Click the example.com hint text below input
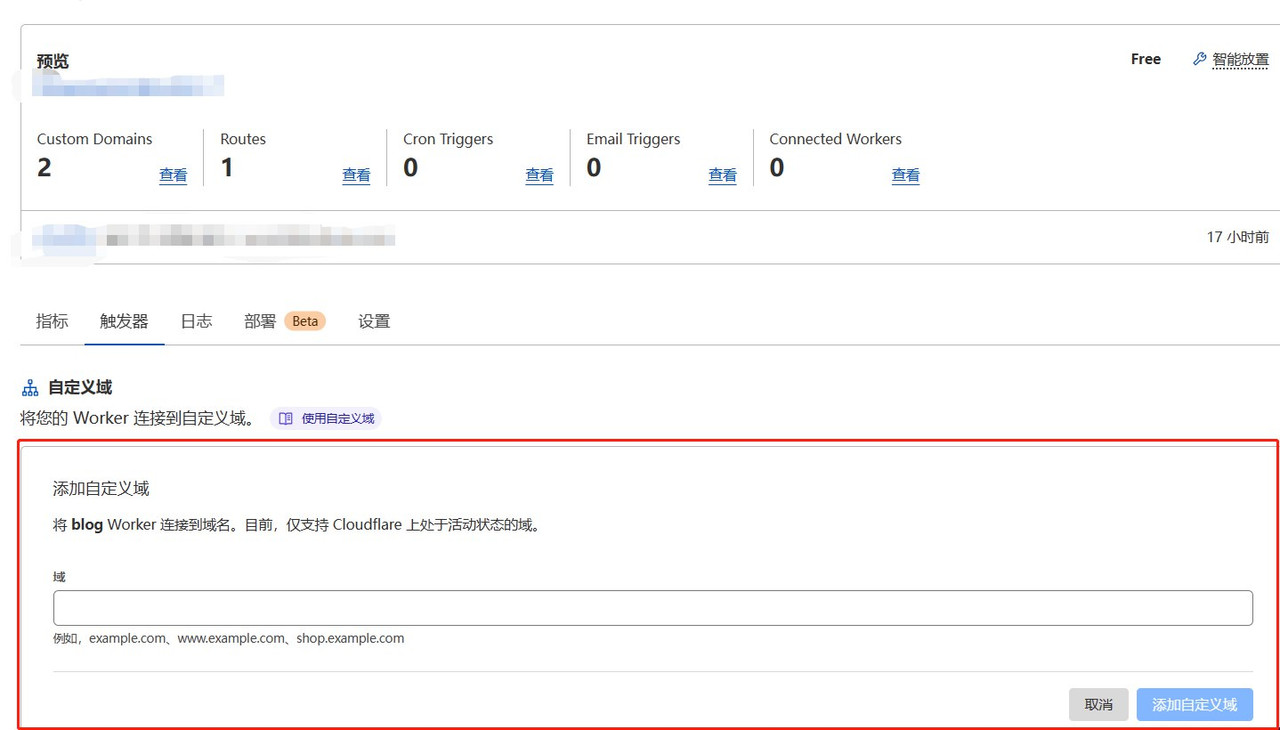The height and width of the screenshot is (730, 1280). pyautogui.click(x=229, y=638)
